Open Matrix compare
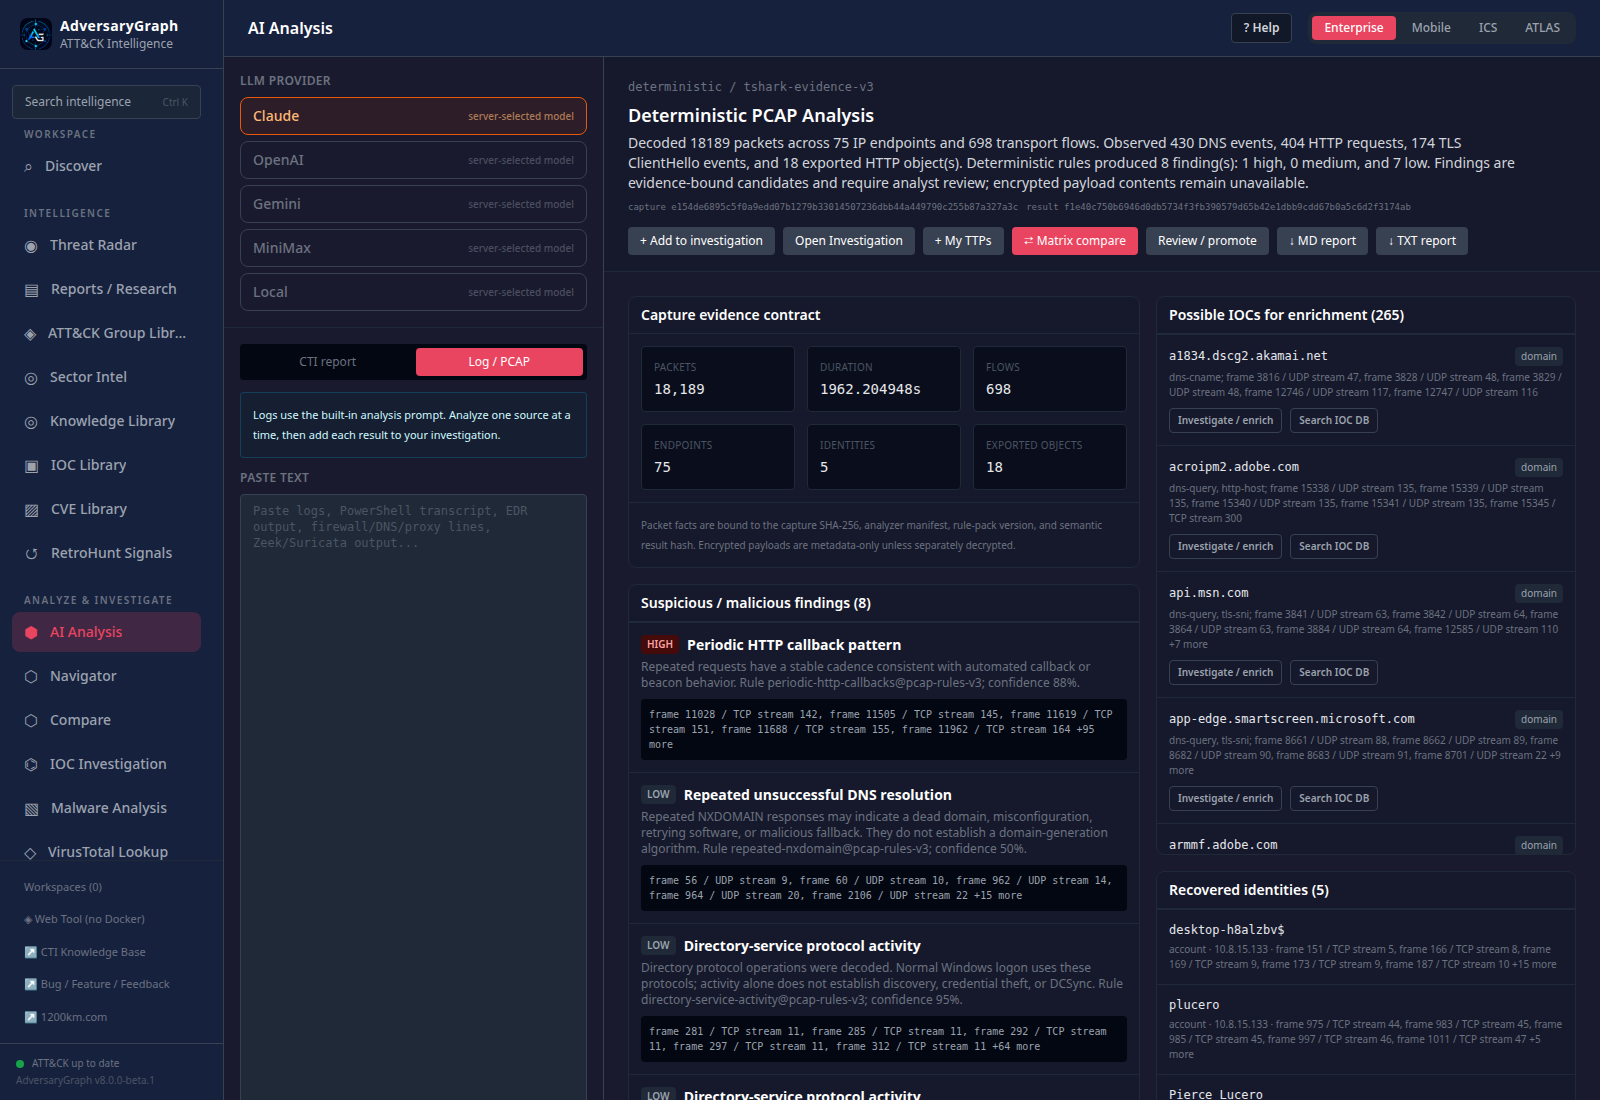Screen dimensions: 1600x1100 (x=1075, y=241)
